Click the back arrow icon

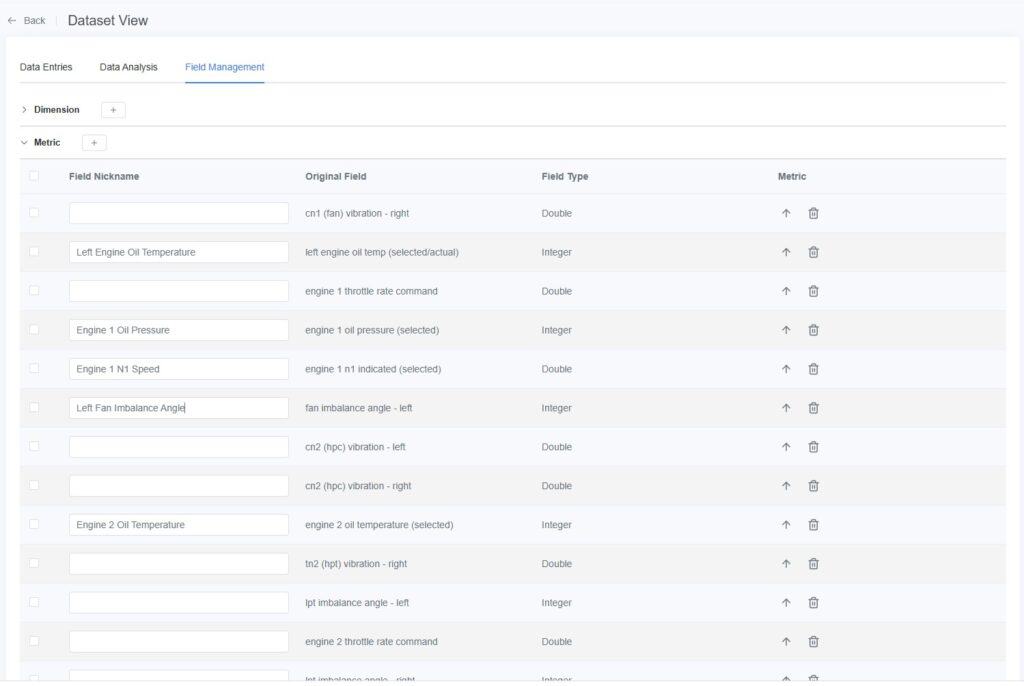point(12,21)
